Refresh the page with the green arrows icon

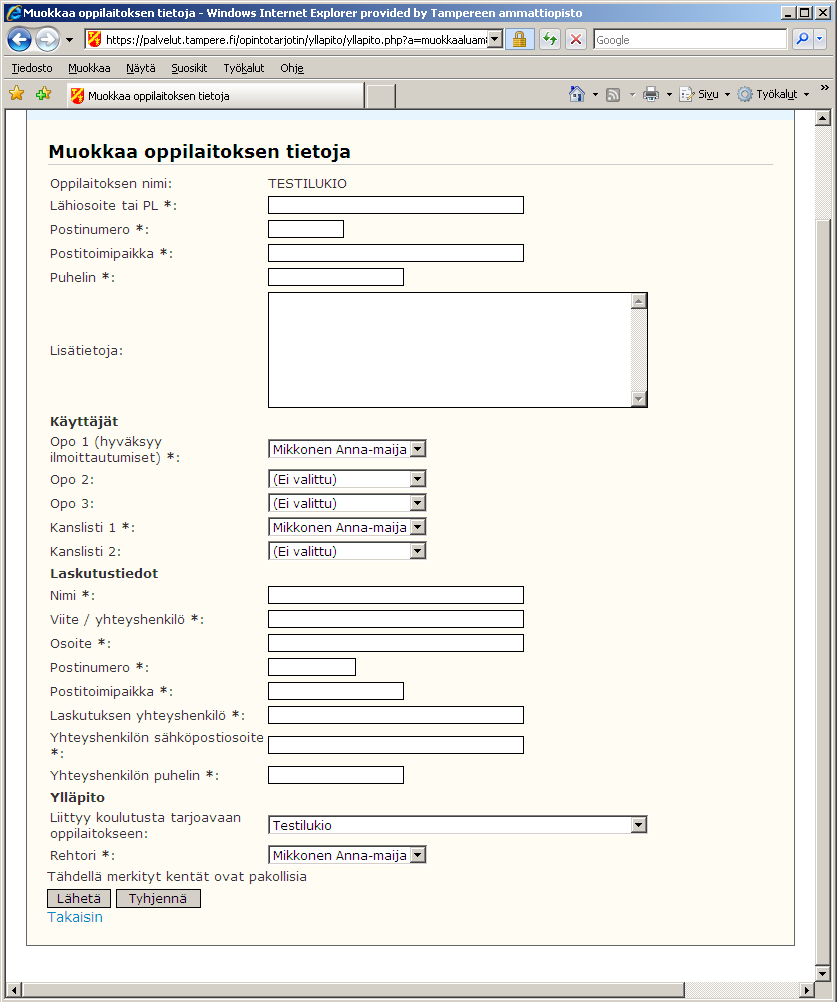click(x=550, y=40)
